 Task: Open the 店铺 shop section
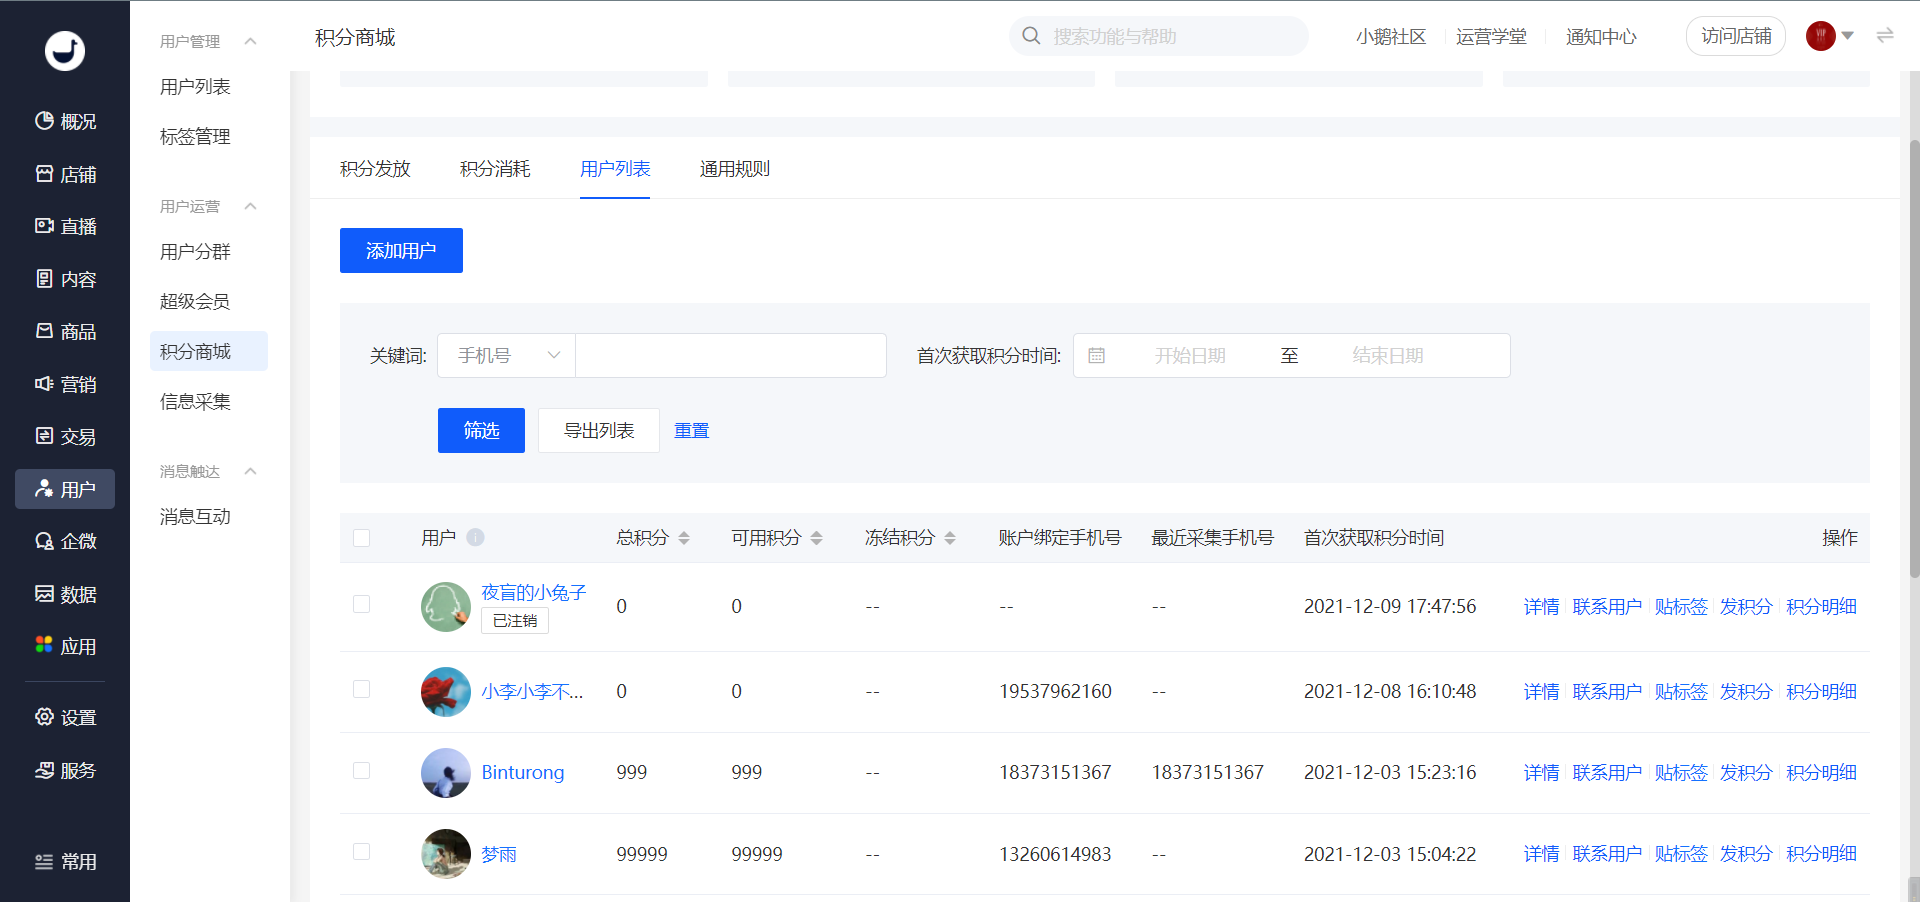(x=65, y=174)
